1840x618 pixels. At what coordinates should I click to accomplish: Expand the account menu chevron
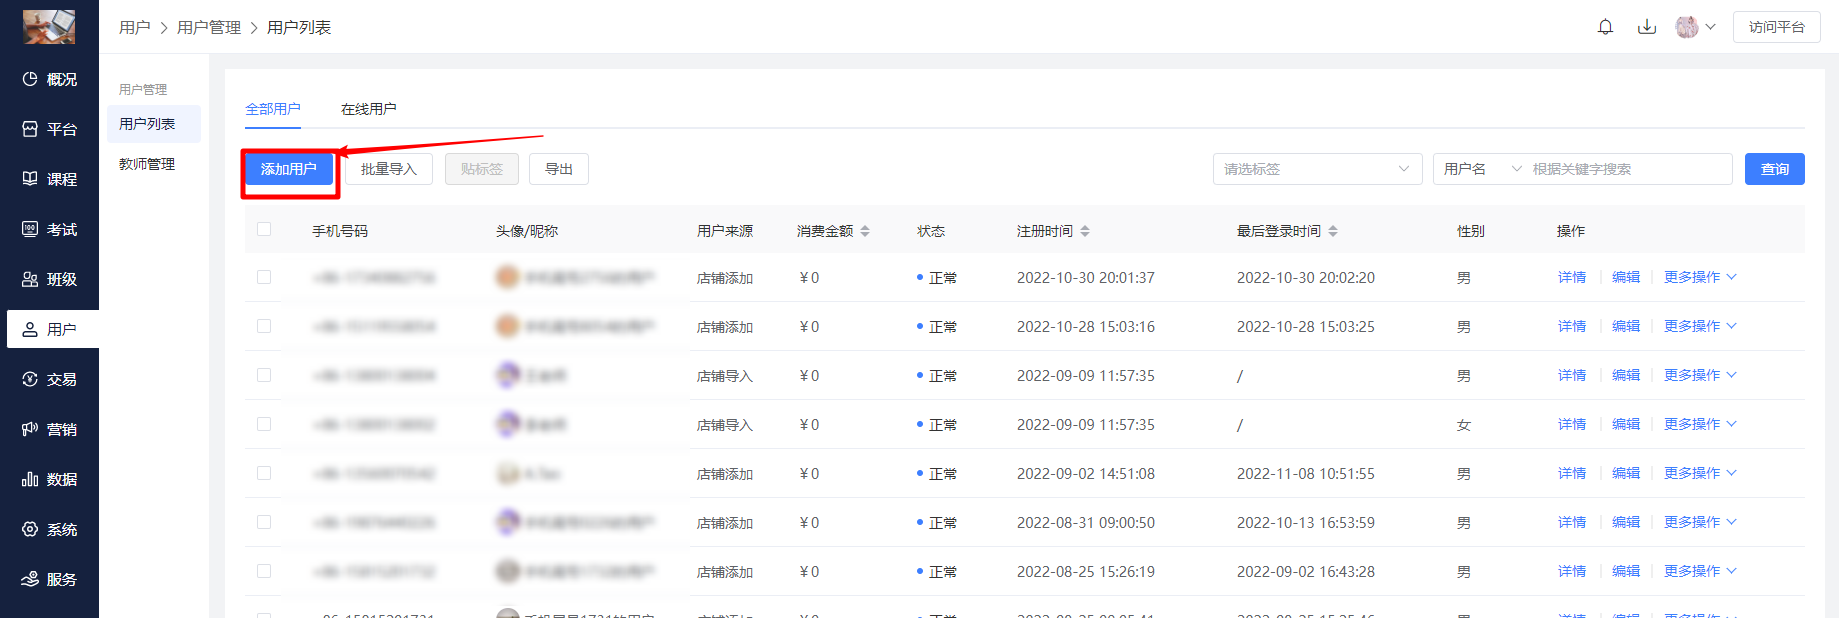(x=1711, y=27)
